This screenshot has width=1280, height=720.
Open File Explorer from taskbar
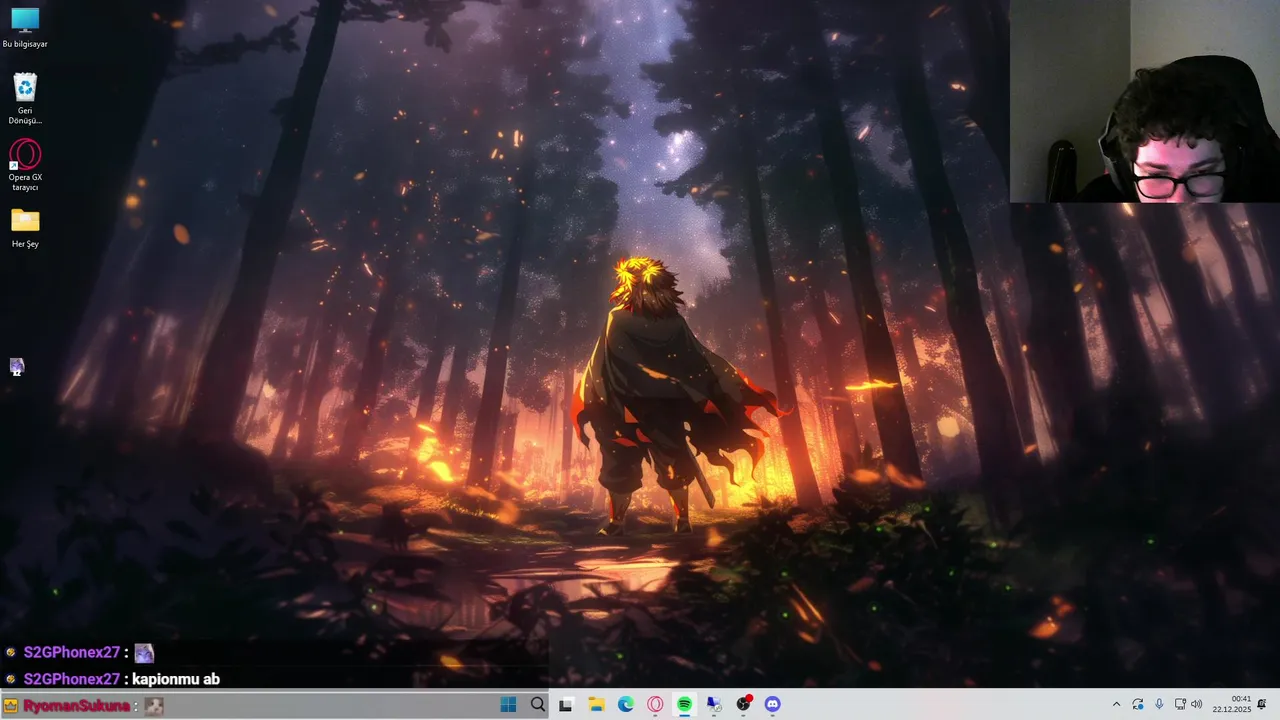tap(596, 704)
